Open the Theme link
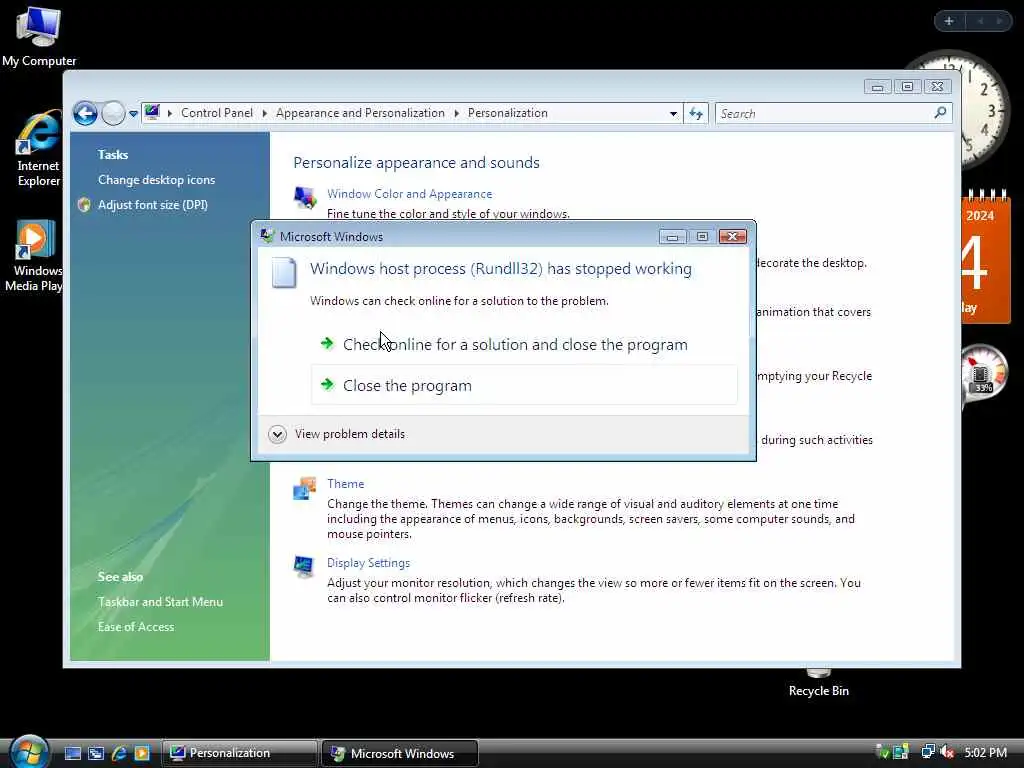This screenshot has width=1024, height=768. pos(345,484)
